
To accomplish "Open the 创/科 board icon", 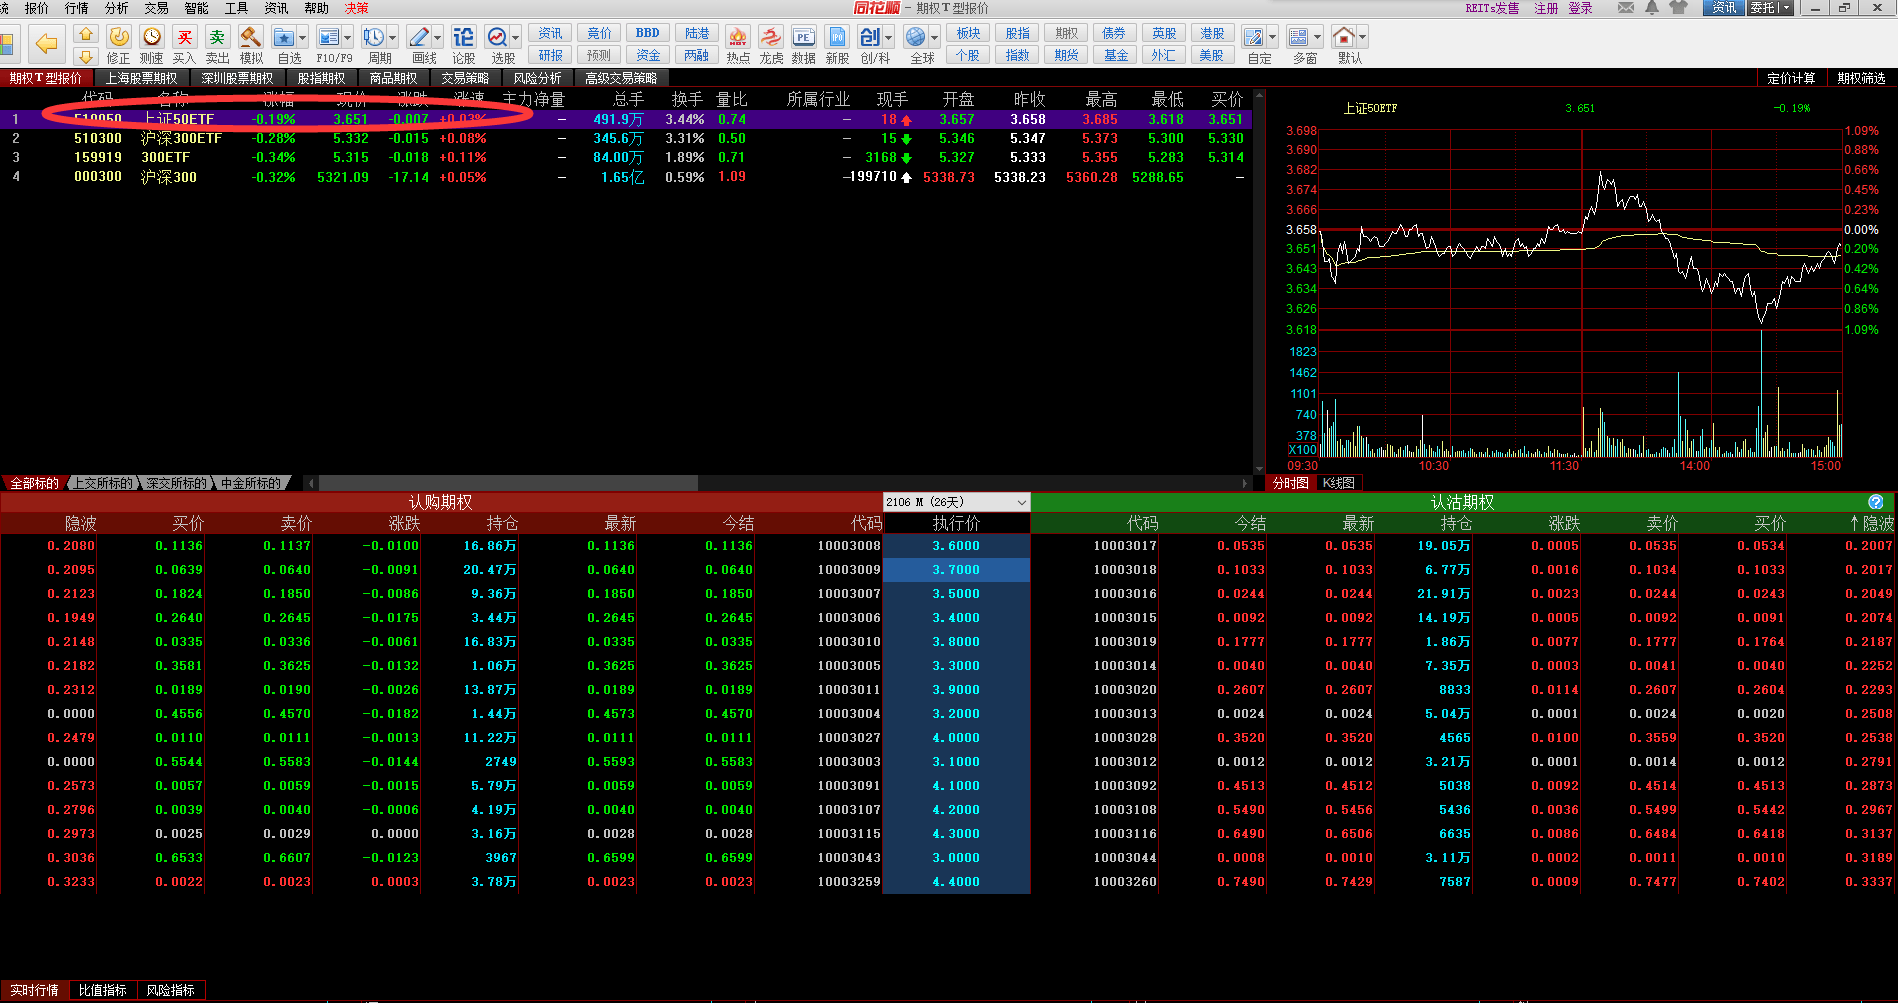I will pyautogui.click(x=869, y=38).
